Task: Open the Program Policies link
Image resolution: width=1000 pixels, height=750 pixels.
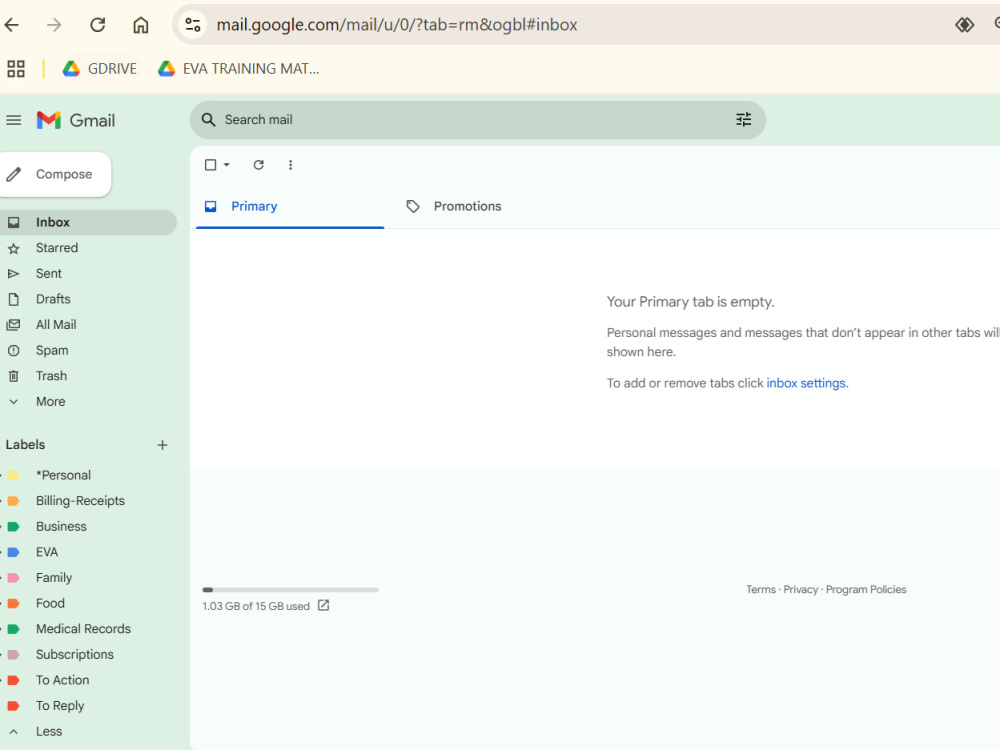Action: [x=866, y=589]
